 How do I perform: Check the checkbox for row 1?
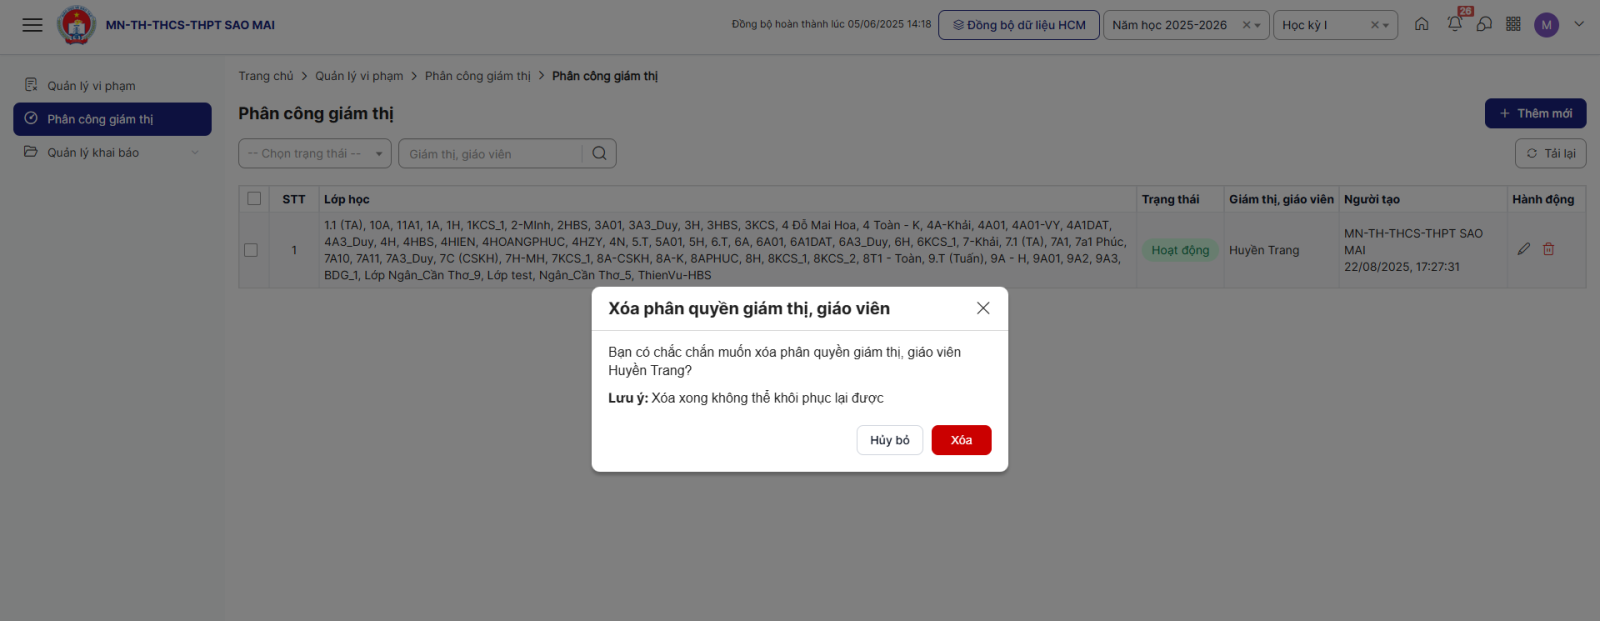click(x=251, y=250)
